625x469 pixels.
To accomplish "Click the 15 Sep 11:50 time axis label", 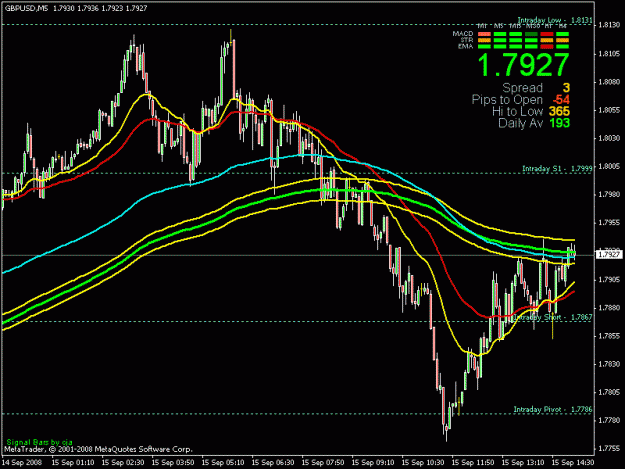I will coord(473,463).
